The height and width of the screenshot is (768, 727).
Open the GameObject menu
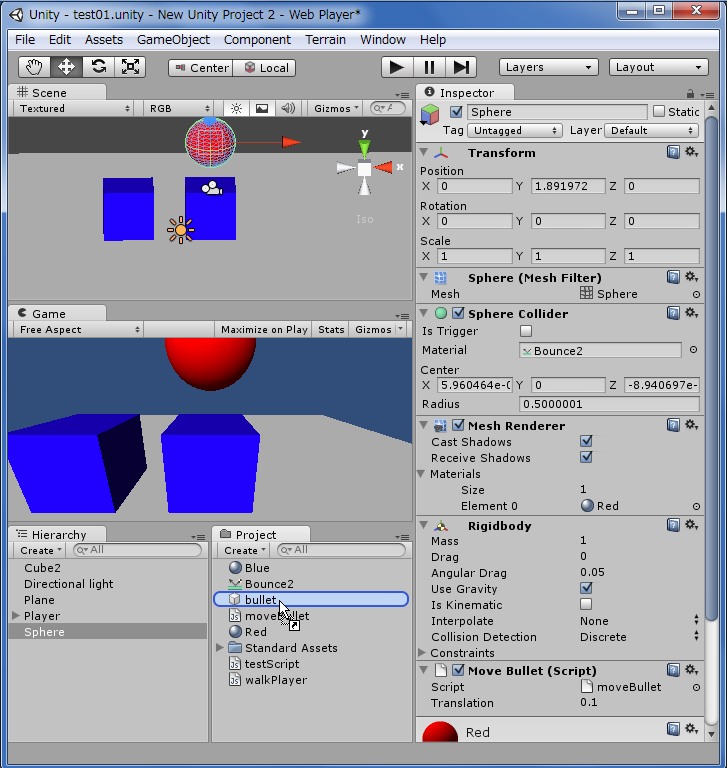(173, 39)
